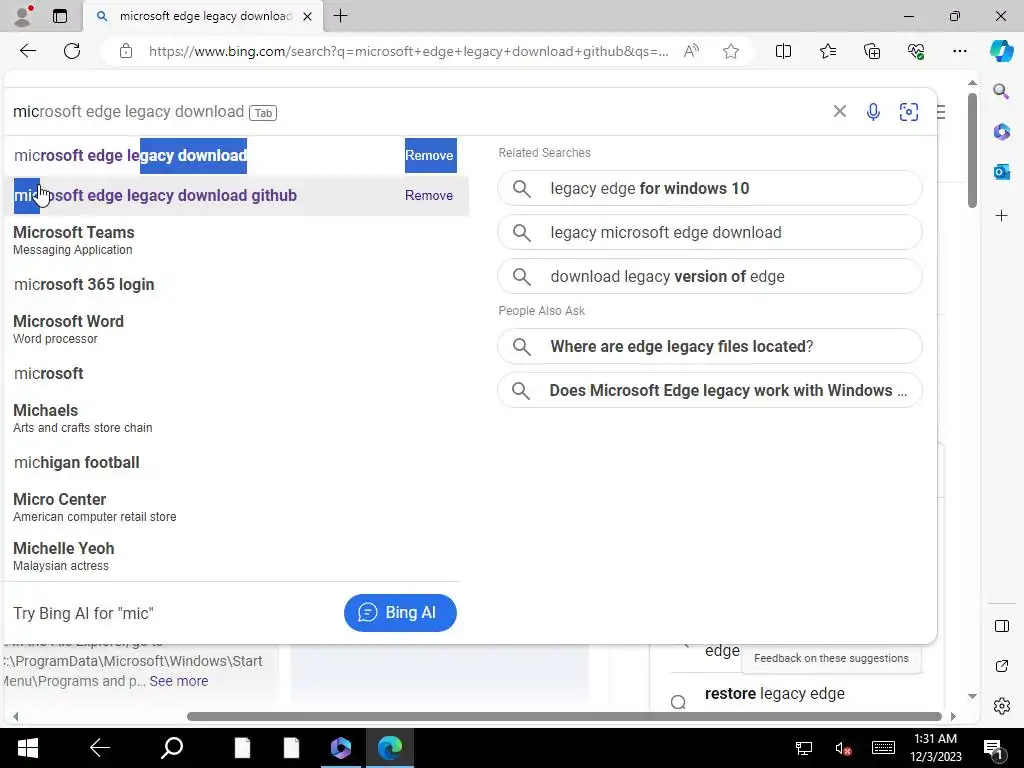This screenshot has width=1024, height=768.
Task: Remove 'microsoft edge legacy download' history entry
Action: (x=429, y=155)
